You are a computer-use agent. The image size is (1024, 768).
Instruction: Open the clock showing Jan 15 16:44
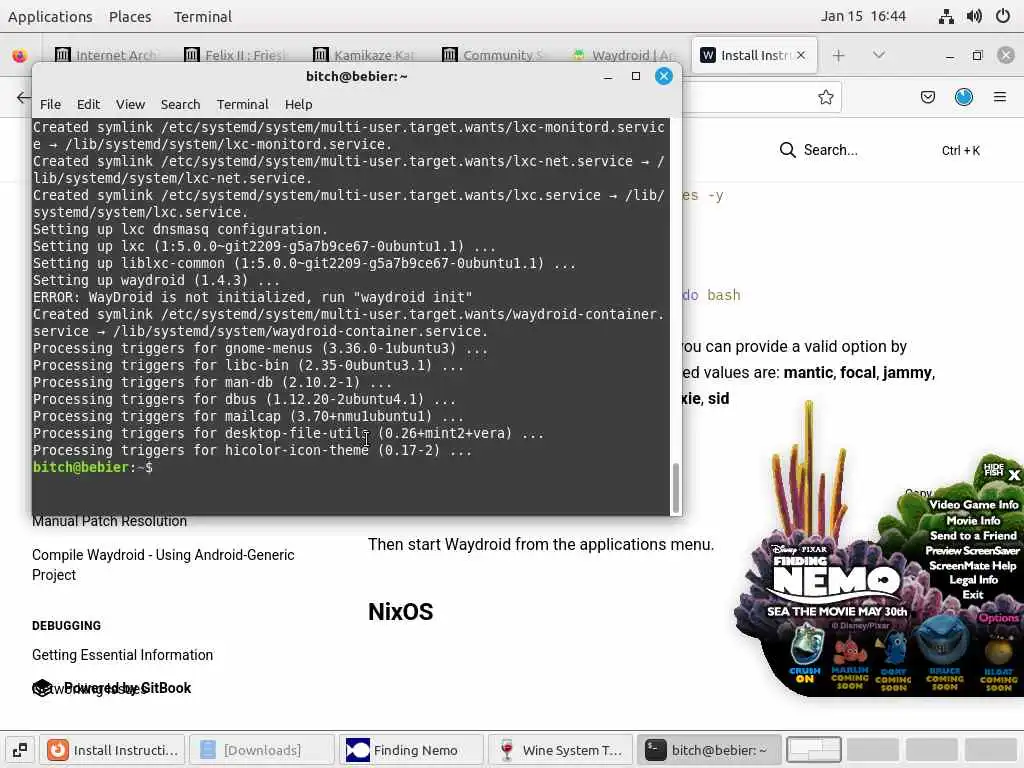pyautogui.click(x=863, y=16)
